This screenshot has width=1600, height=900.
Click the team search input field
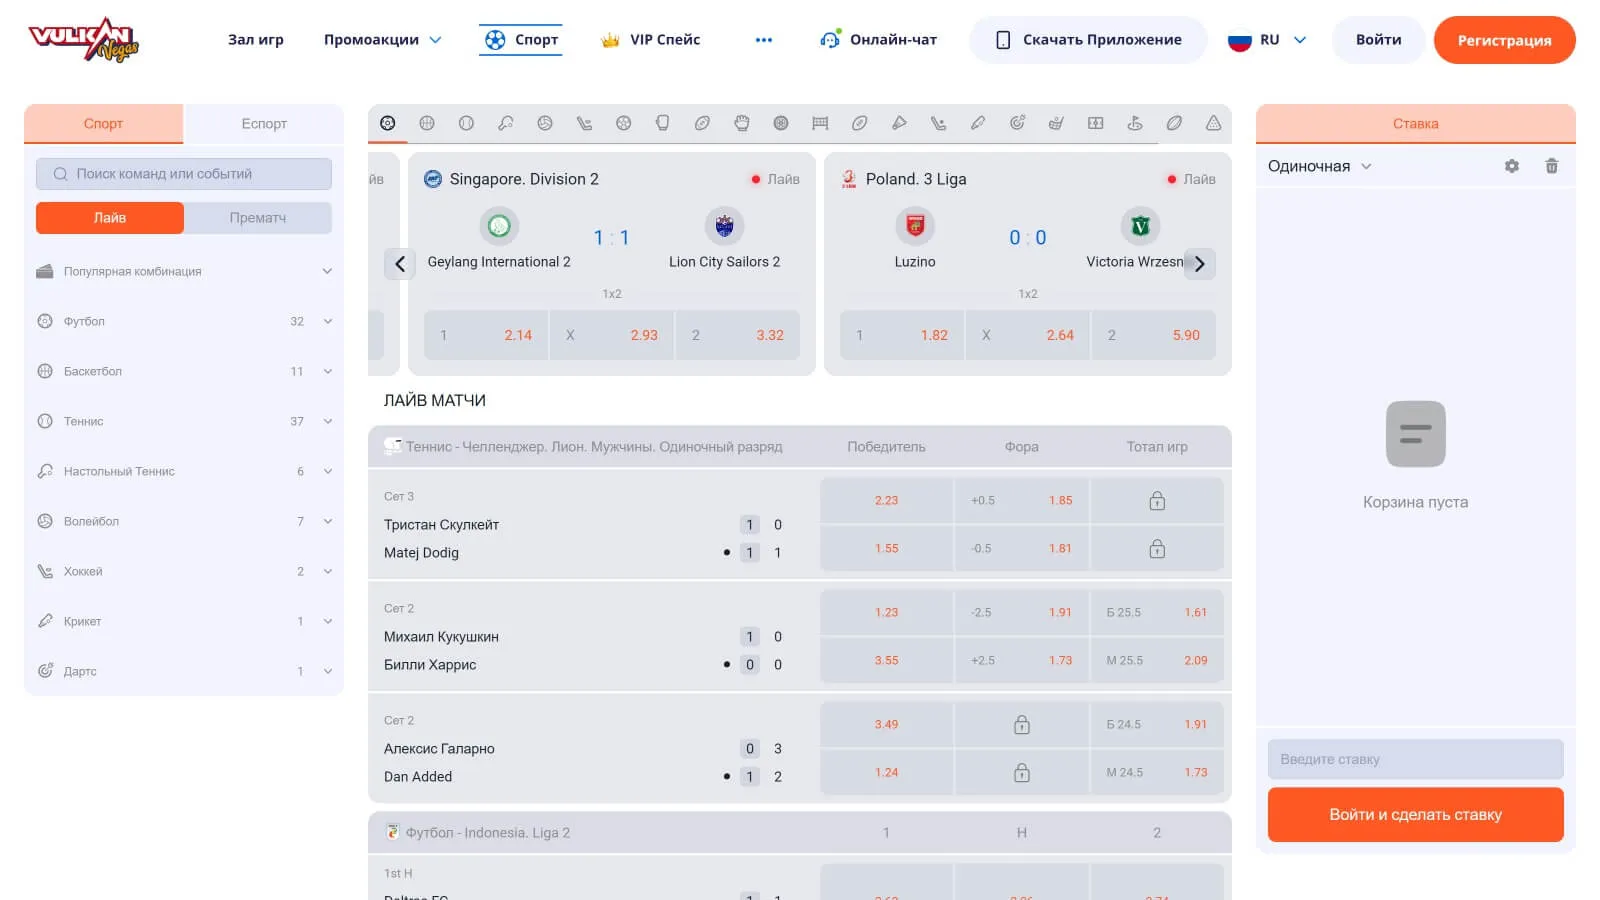click(184, 174)
